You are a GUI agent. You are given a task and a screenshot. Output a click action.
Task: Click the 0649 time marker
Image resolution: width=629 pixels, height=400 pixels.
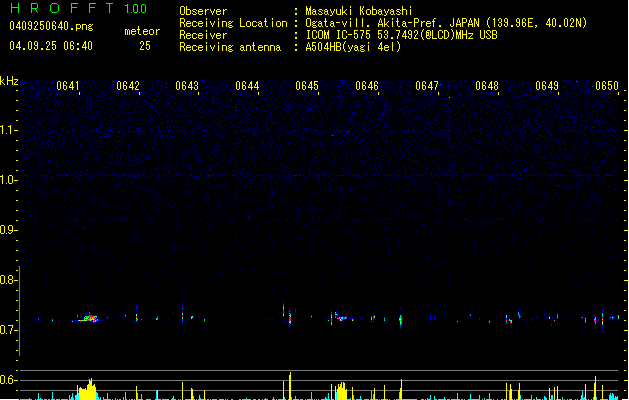tap(547, 86)
